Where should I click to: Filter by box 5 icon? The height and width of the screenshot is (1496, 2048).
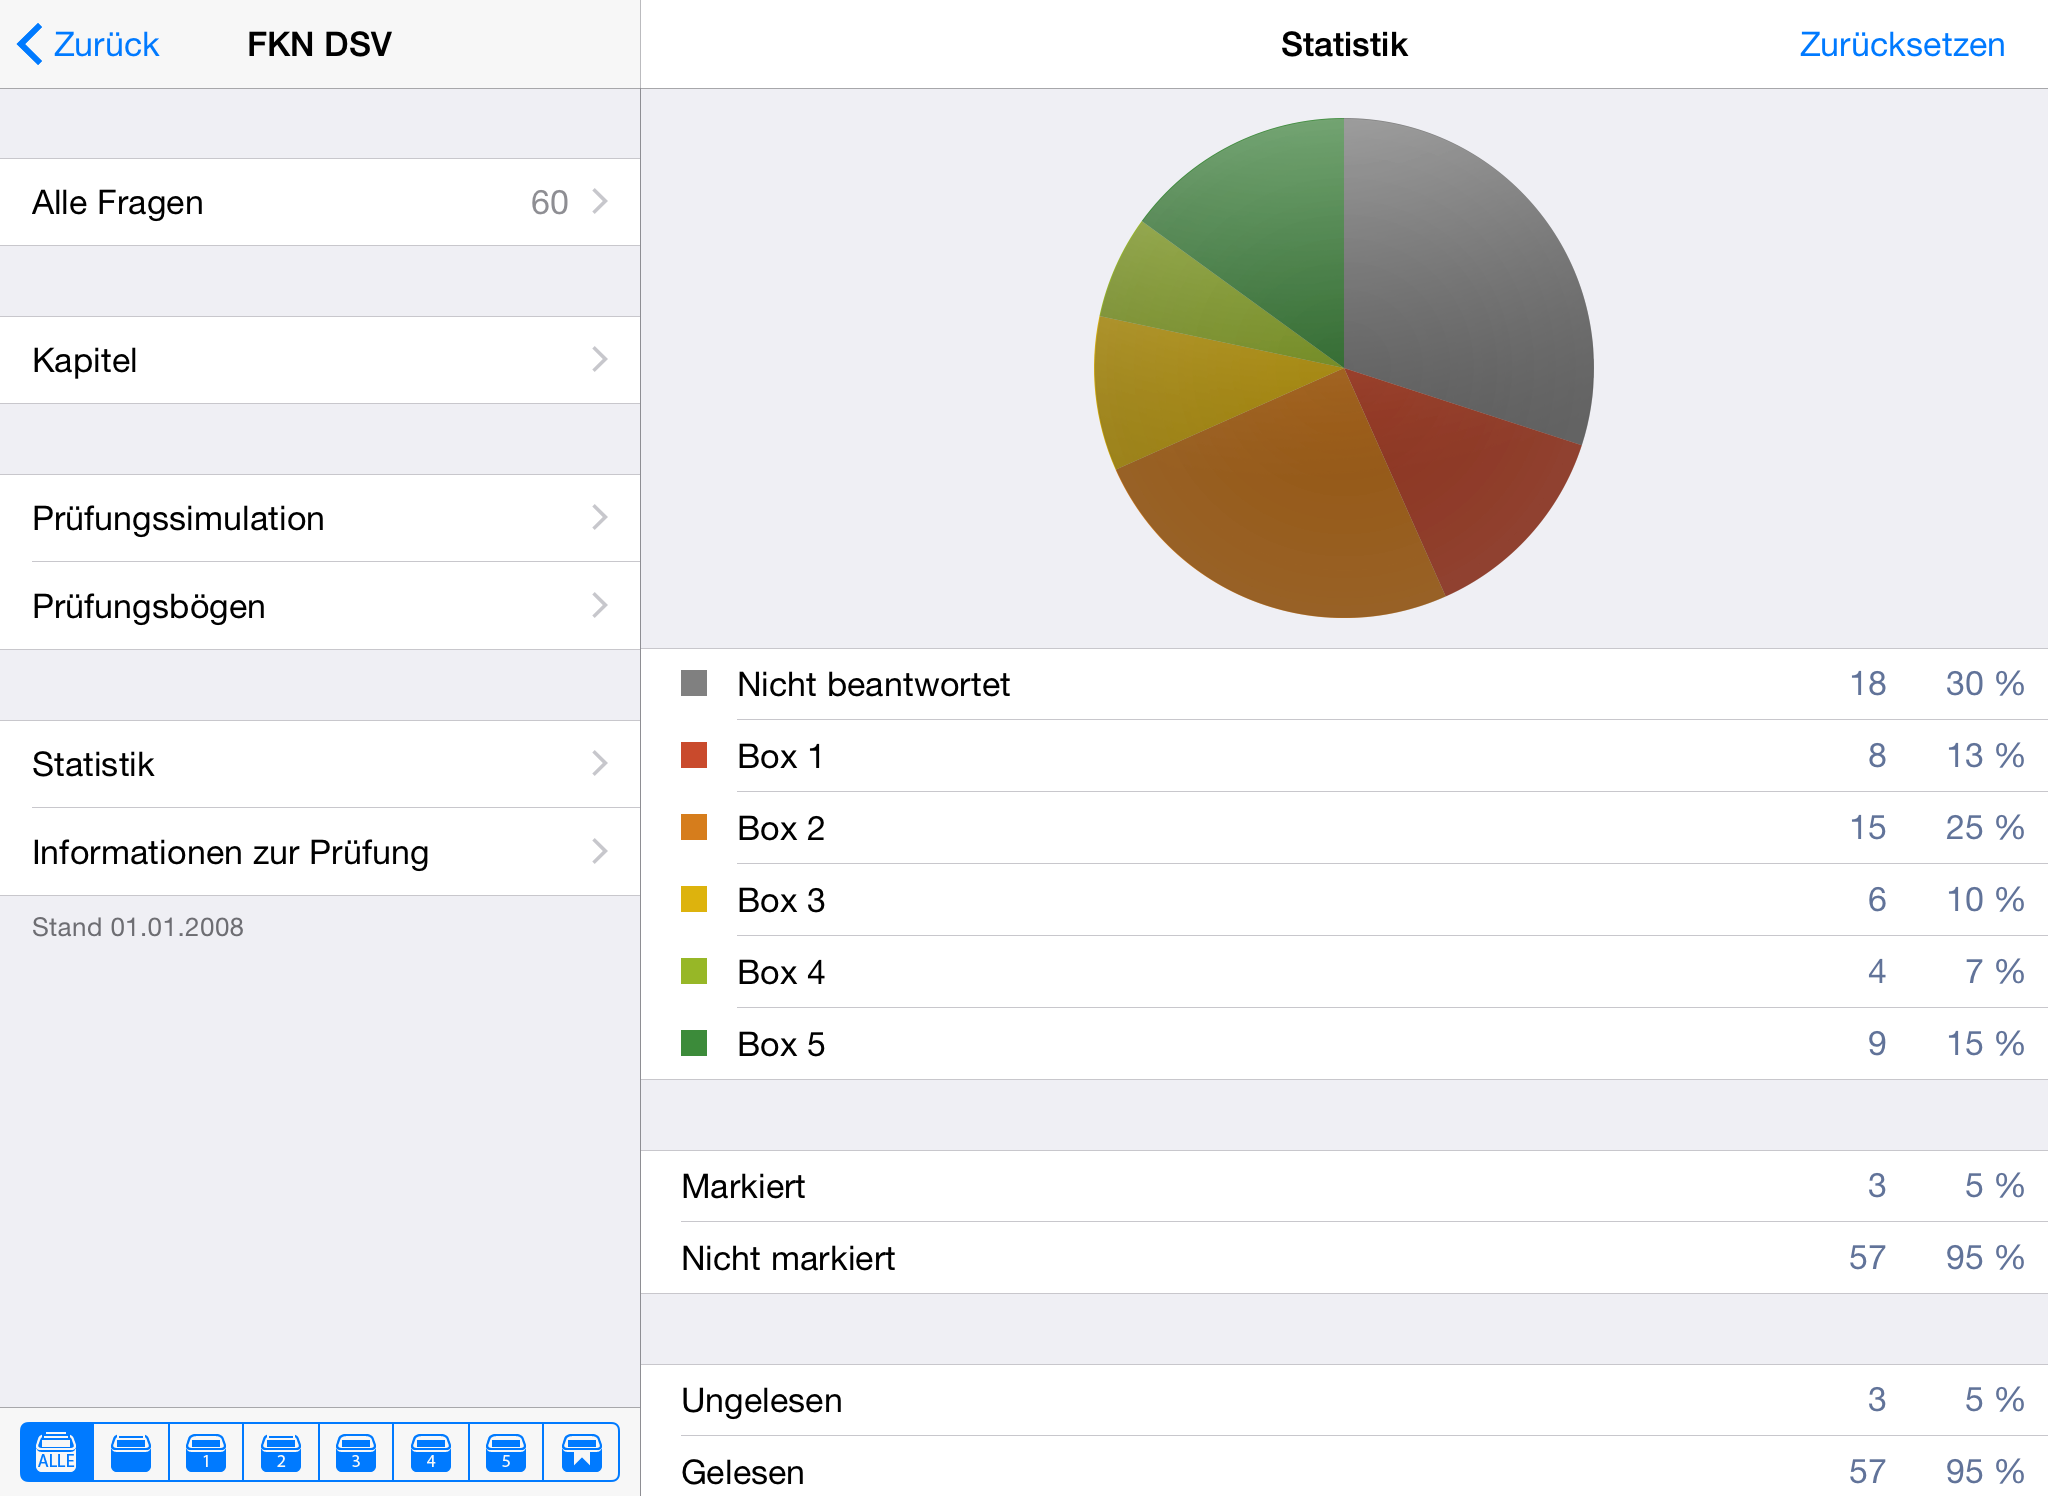tap(506, 1452)
